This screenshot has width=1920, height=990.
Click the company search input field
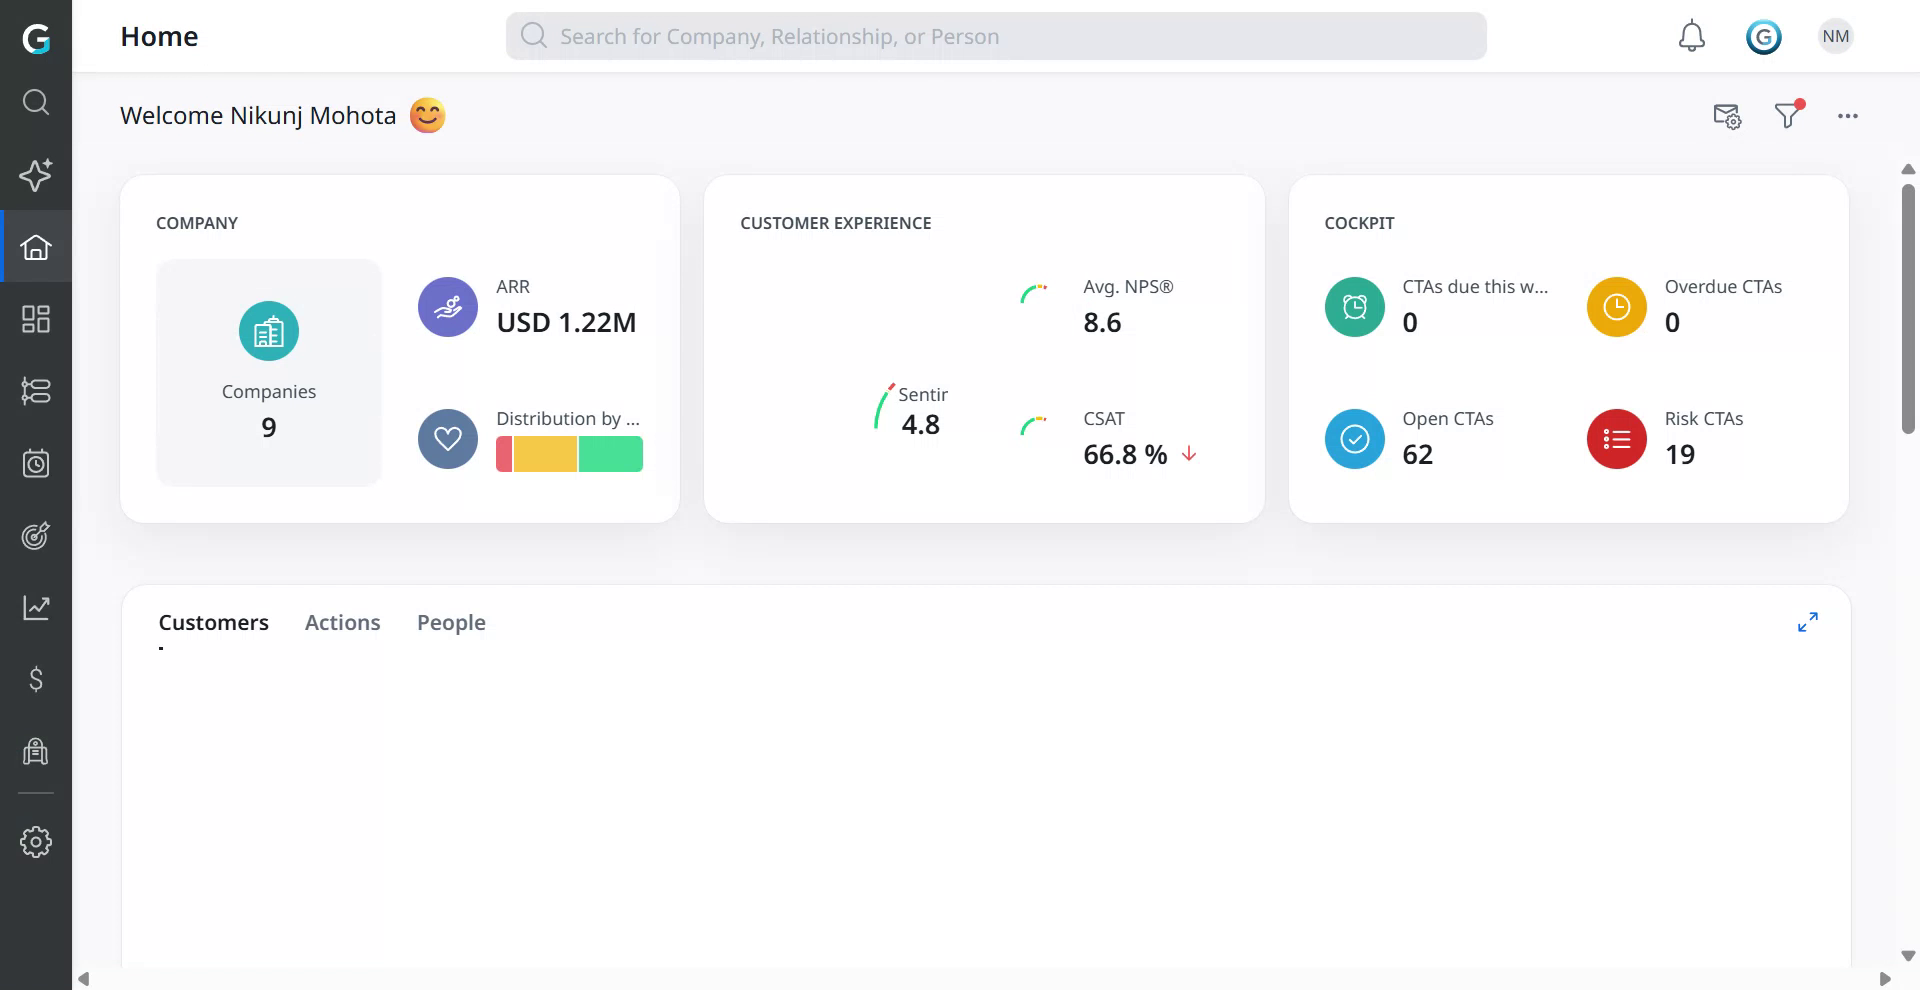[995, 37]
